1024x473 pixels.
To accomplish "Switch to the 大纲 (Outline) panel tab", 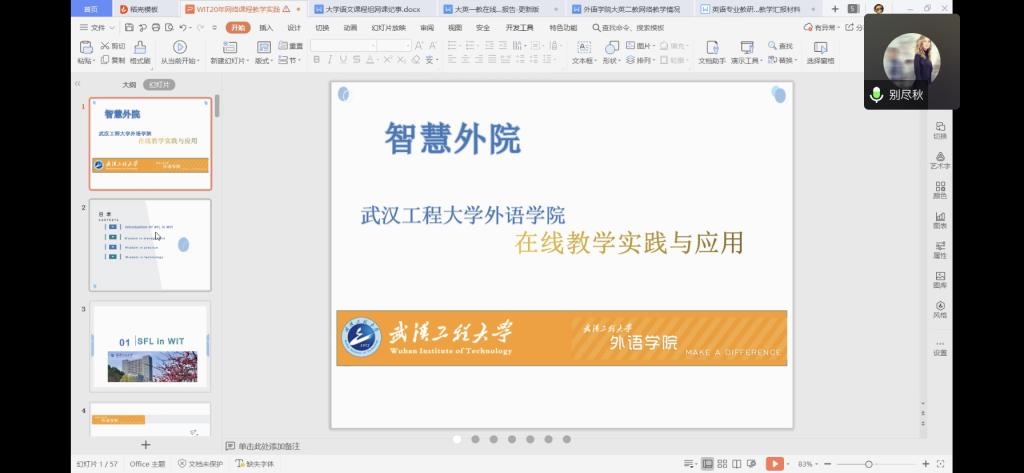I will 129,85.
